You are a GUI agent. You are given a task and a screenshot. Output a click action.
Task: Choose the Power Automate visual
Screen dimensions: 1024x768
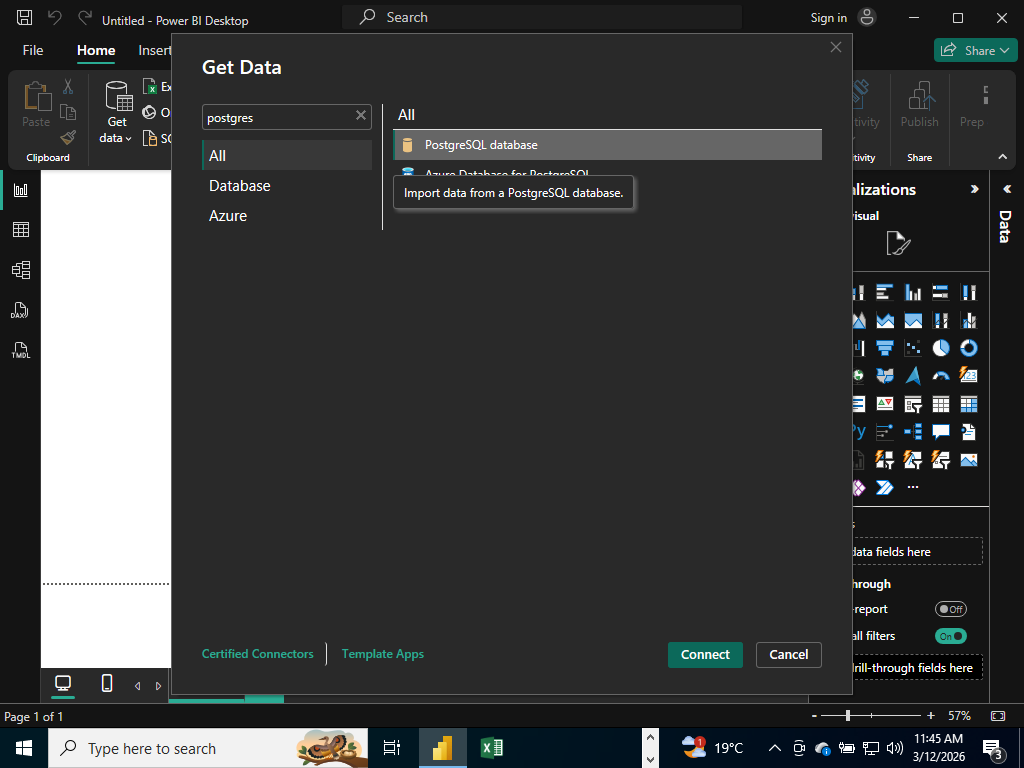(885, 487)
